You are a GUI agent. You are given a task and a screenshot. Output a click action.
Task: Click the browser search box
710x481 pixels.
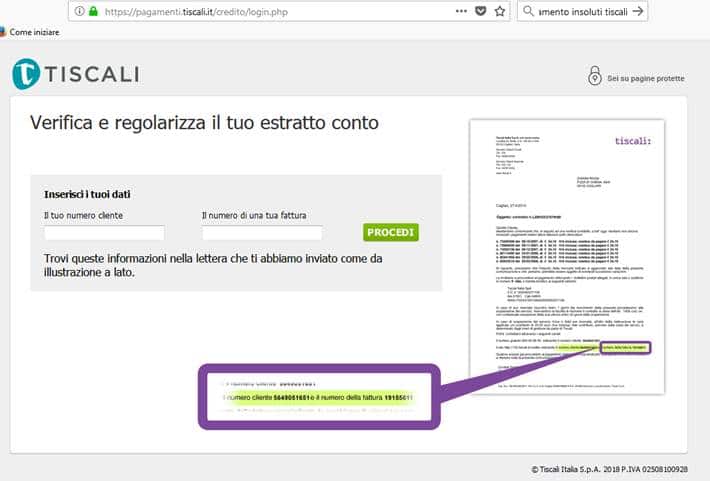(583, 12)
